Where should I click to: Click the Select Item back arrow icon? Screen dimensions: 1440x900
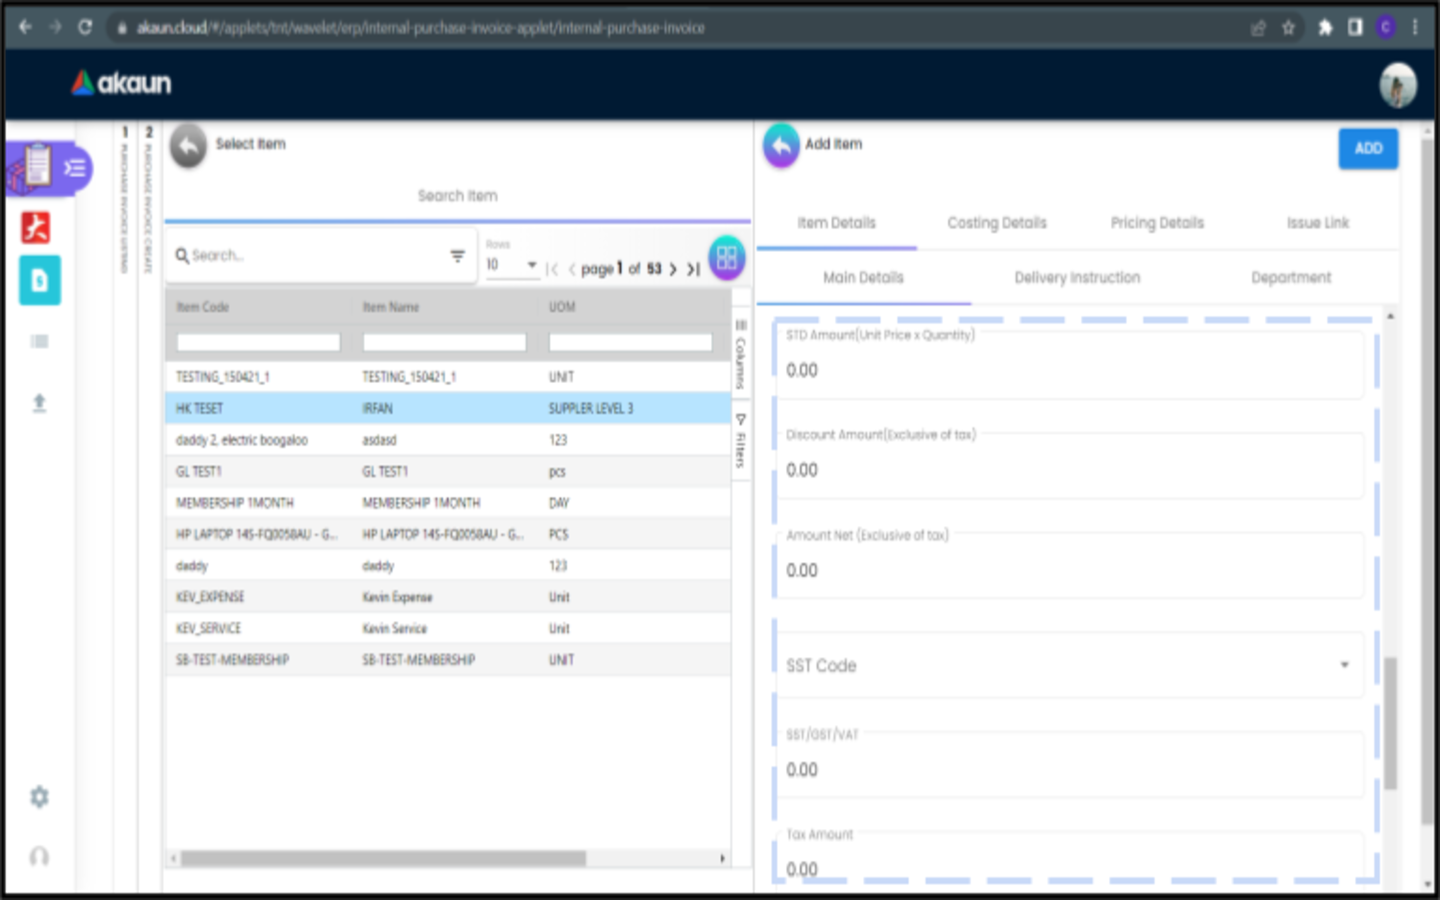point(188,146)
